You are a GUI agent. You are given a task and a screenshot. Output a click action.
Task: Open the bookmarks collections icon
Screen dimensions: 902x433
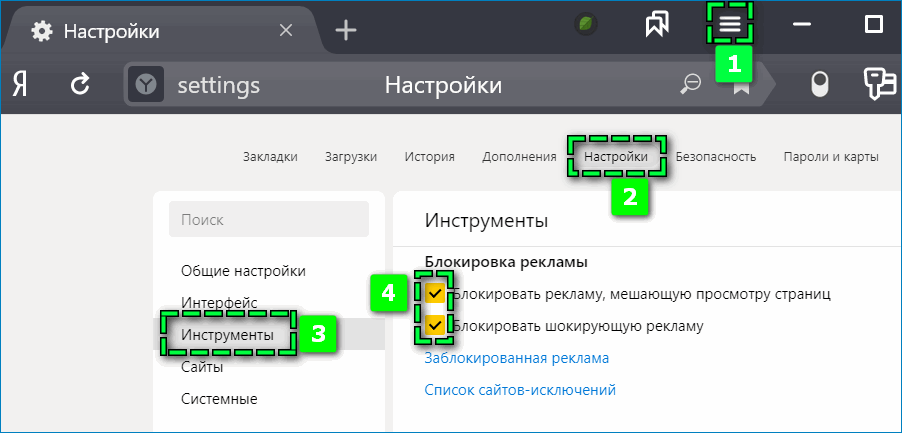pyautogui.click(x=657, y=25)
